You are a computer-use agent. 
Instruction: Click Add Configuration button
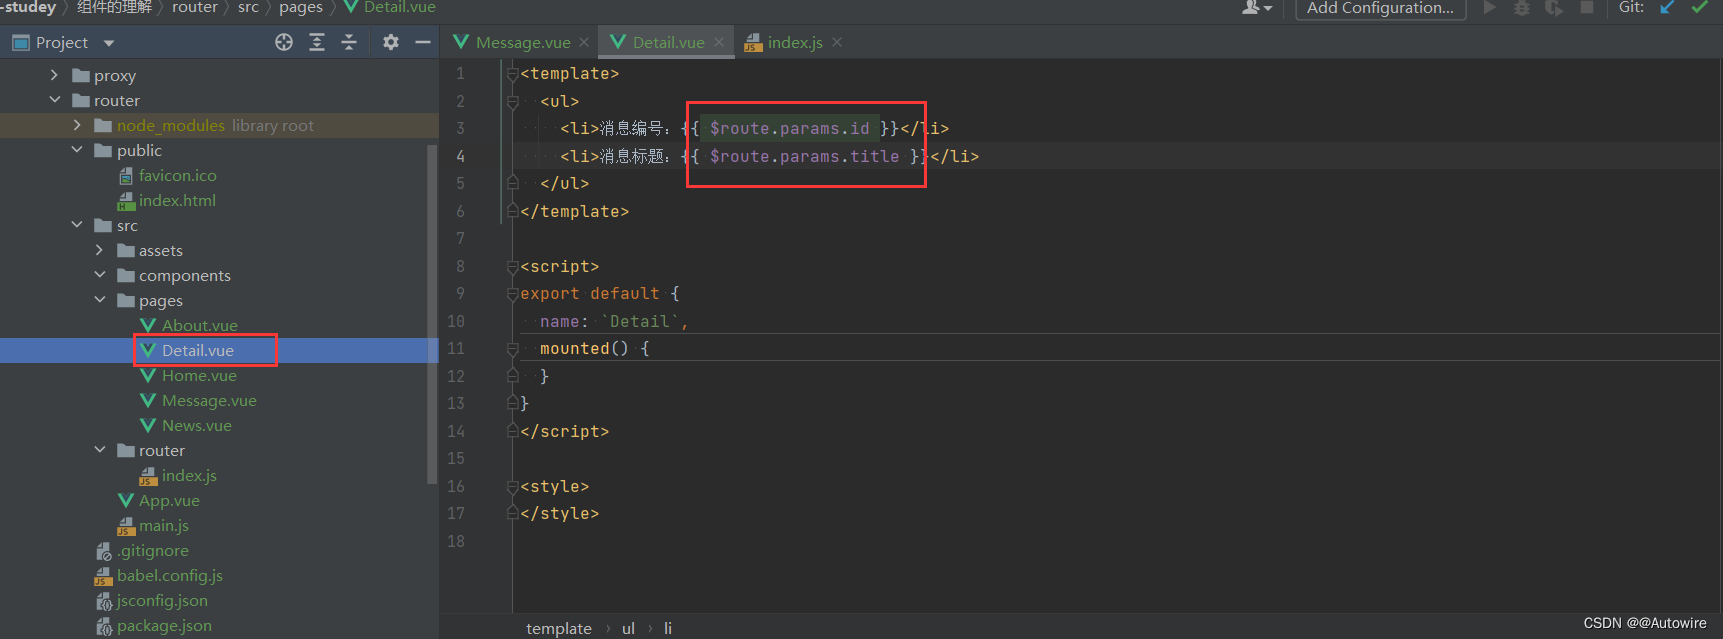tap(1380, 9)
